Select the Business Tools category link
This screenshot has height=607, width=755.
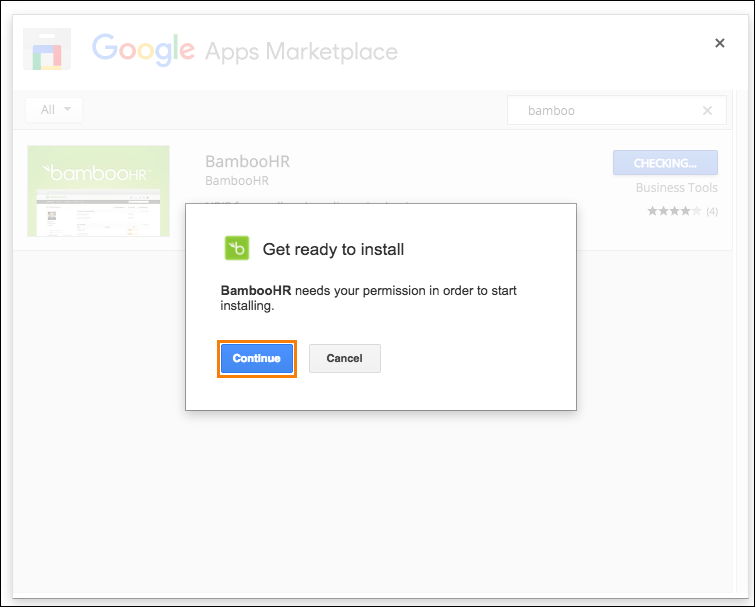(677, 188)
